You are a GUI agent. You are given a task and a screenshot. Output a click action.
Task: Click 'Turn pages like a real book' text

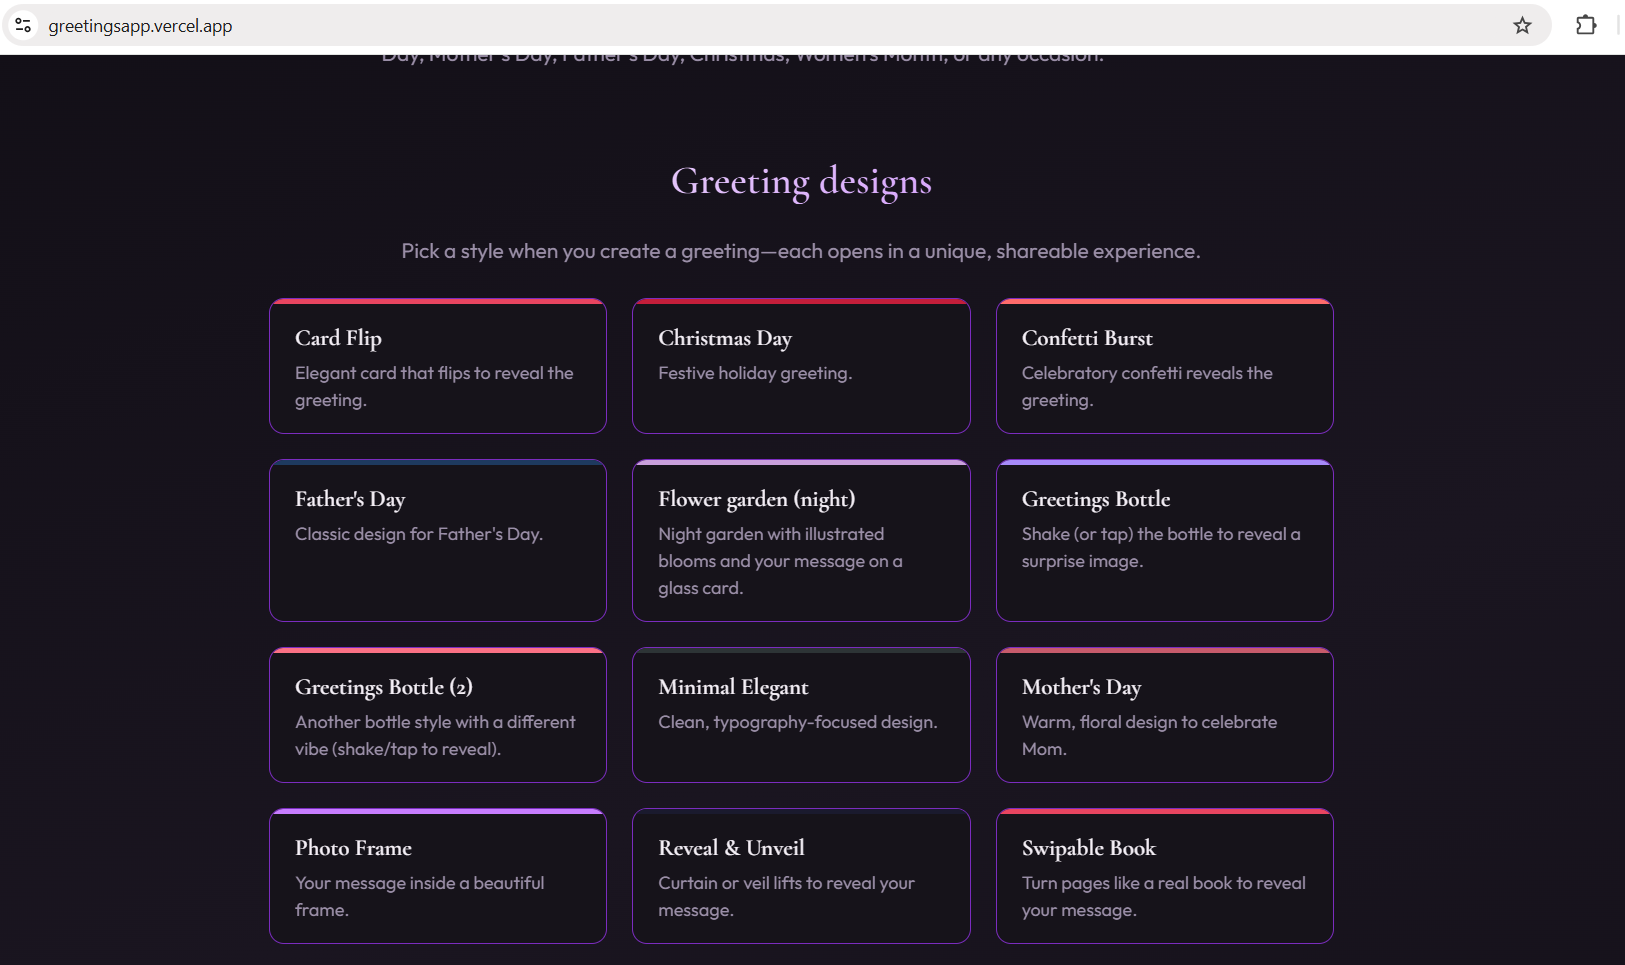pos(1164,896)
